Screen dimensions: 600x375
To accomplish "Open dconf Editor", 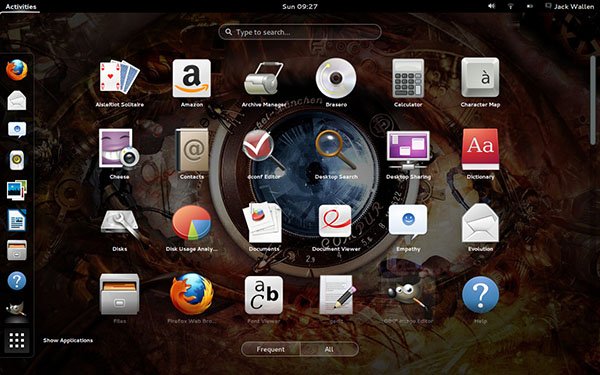I will (264, 150).
